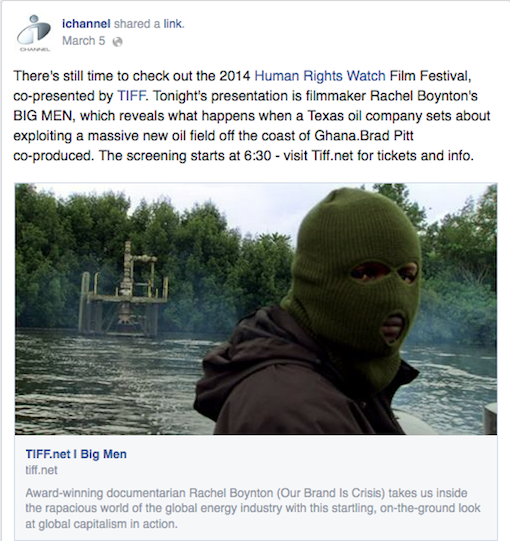This screenshot has height=541, width=510.
Task: Click the TIFF.net | Big Men headline
Action: (76, 454)
